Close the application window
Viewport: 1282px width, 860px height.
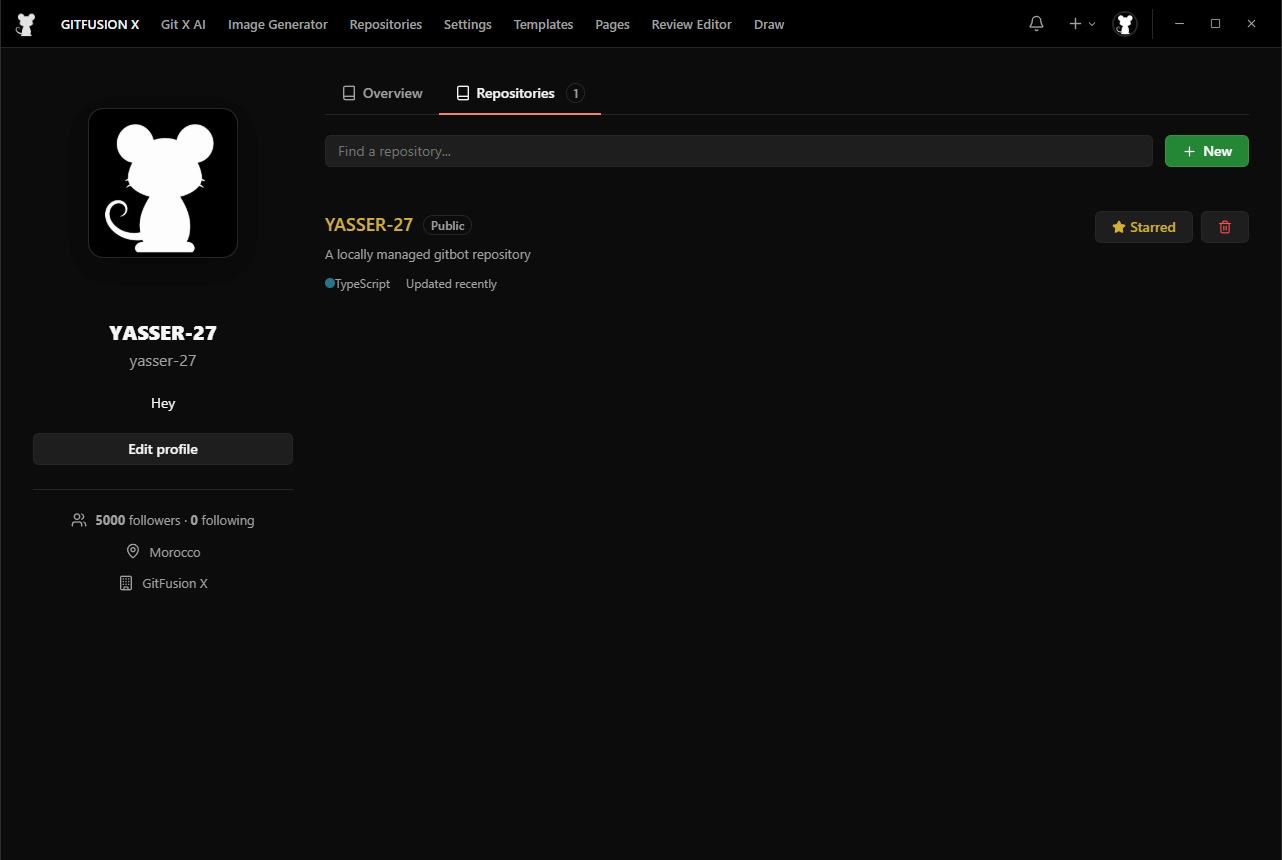[x=1251, y=23]
